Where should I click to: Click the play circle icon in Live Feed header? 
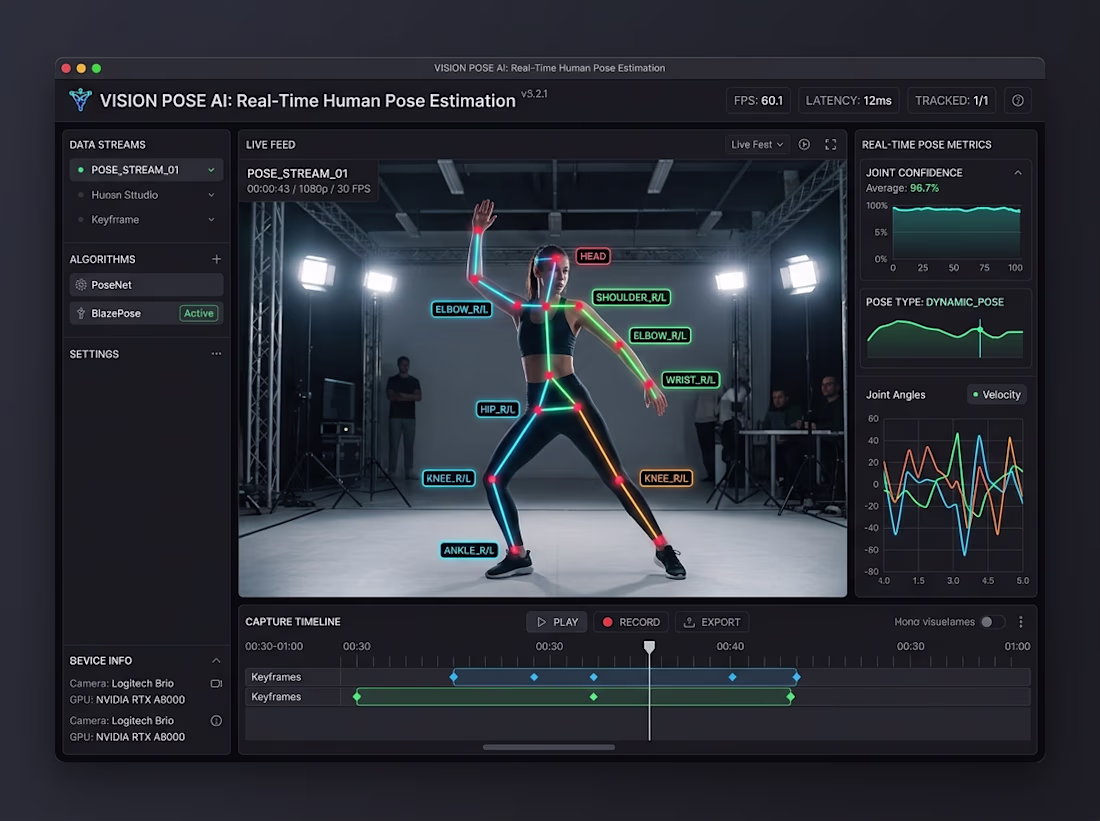click(x=805, y=144)
